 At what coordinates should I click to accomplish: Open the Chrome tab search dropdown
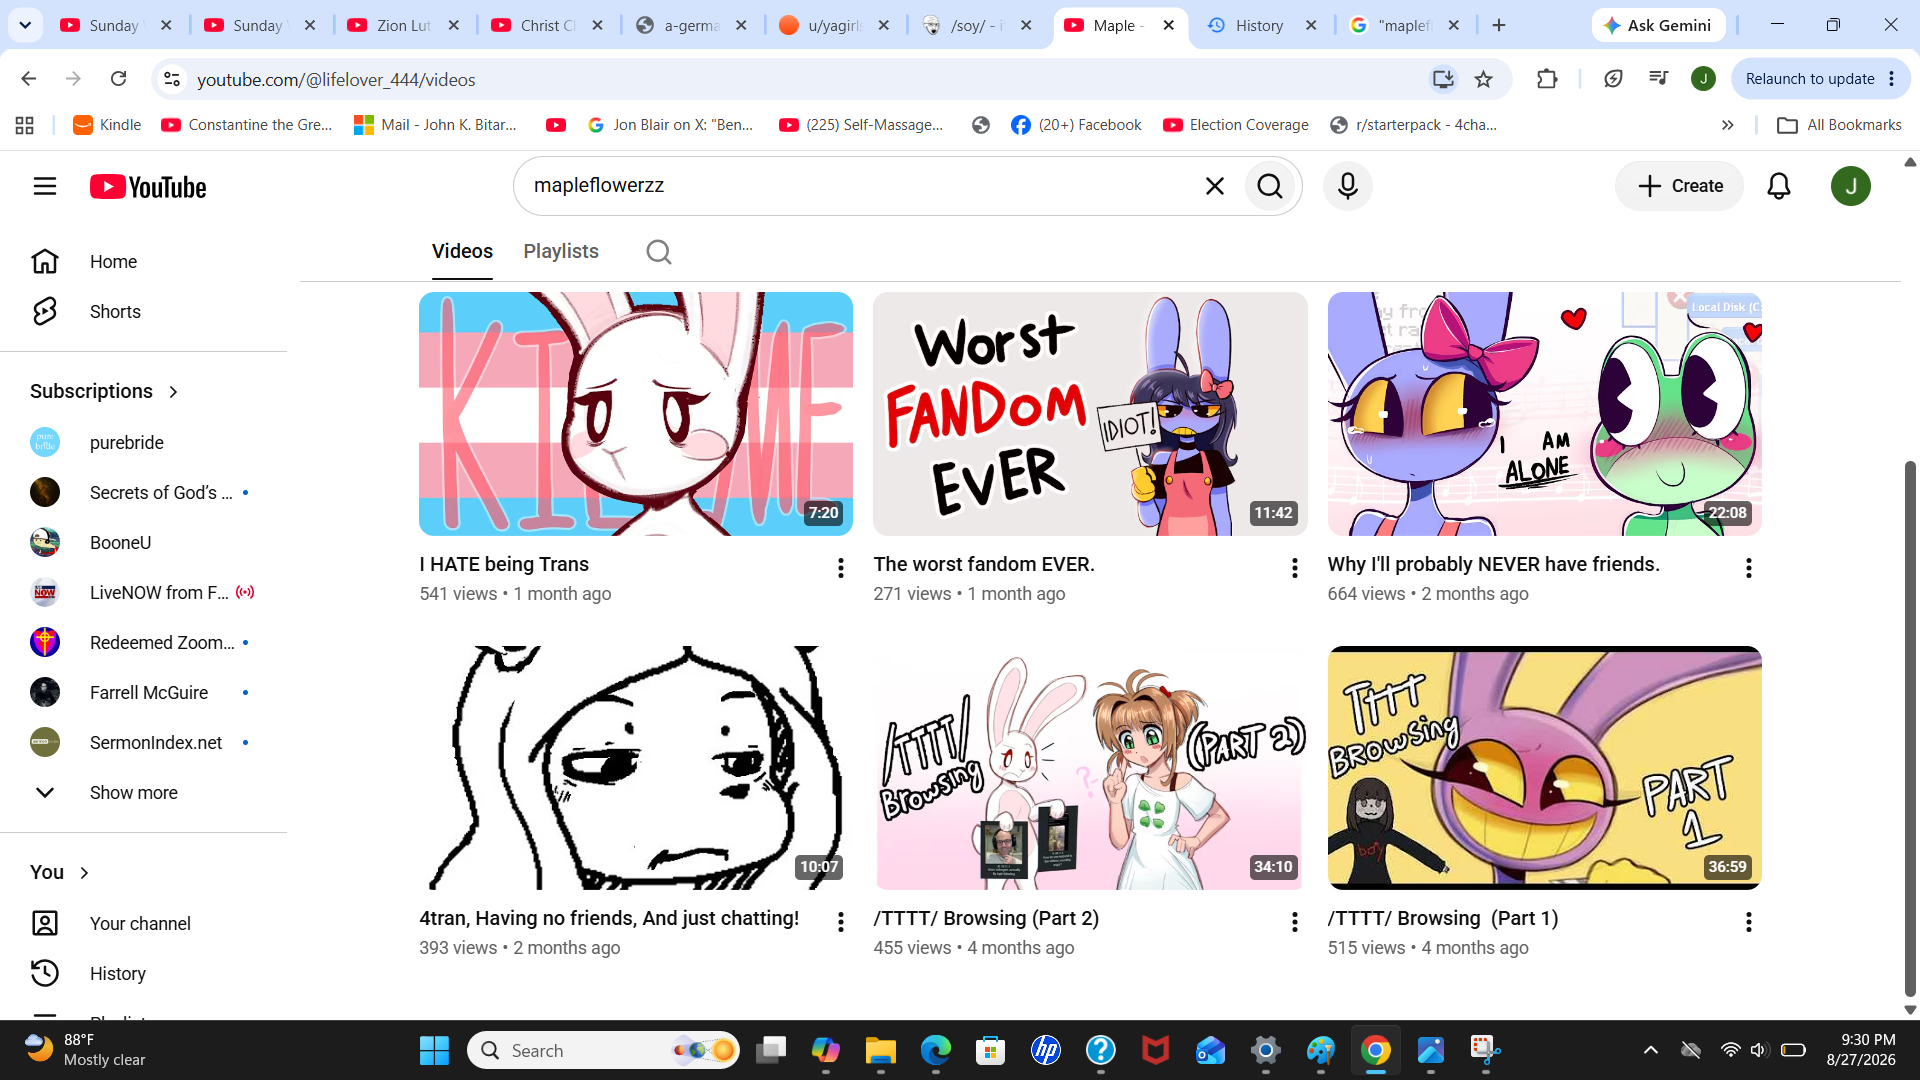(x=25, y=25)
